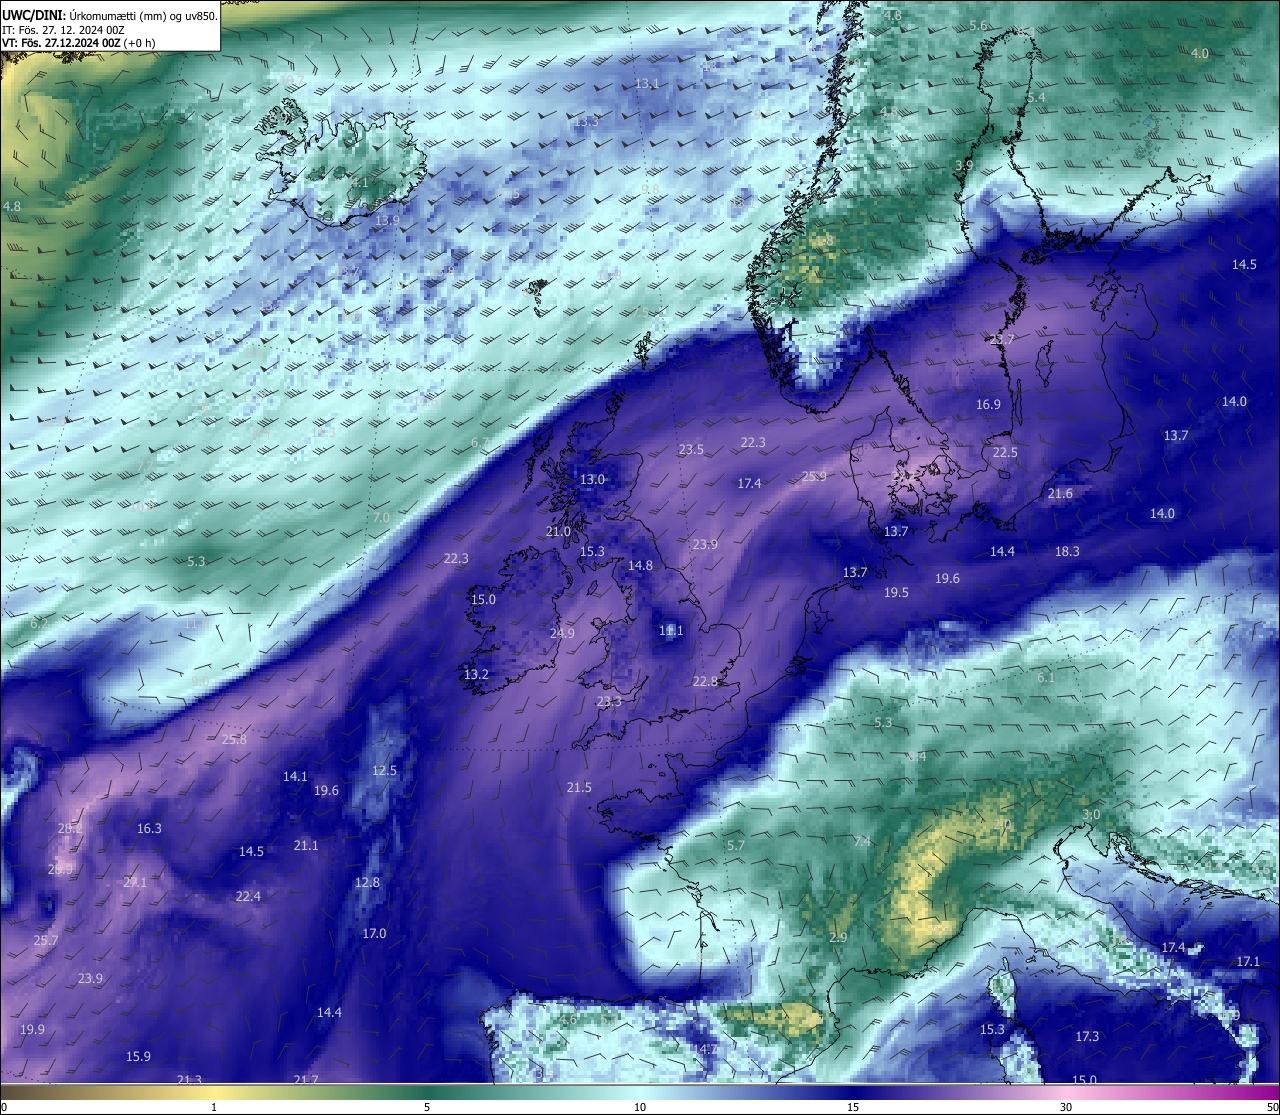
Task: Click the 21.7 map value
Action: [x=306, y=1079]
